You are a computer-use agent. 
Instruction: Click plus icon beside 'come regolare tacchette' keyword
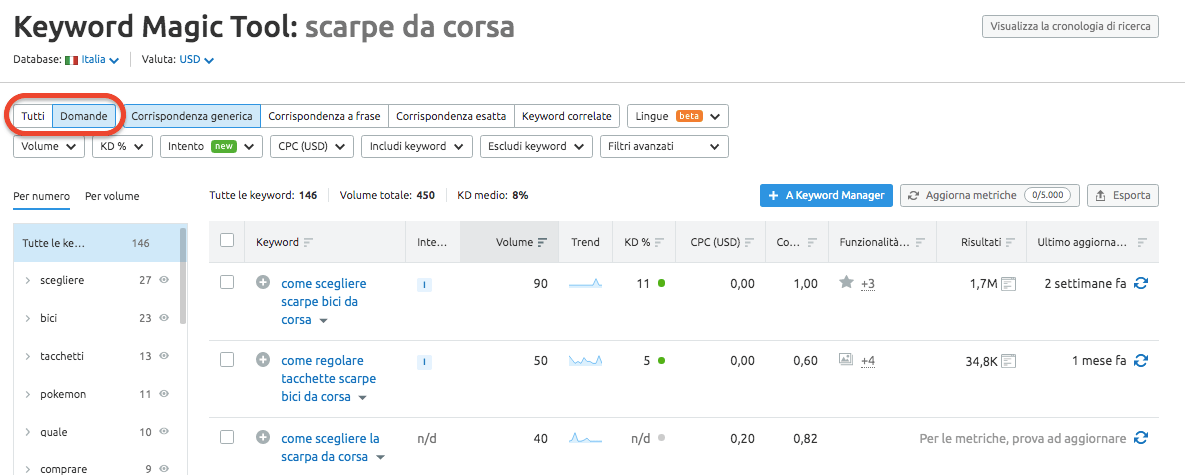pos(263,360)
